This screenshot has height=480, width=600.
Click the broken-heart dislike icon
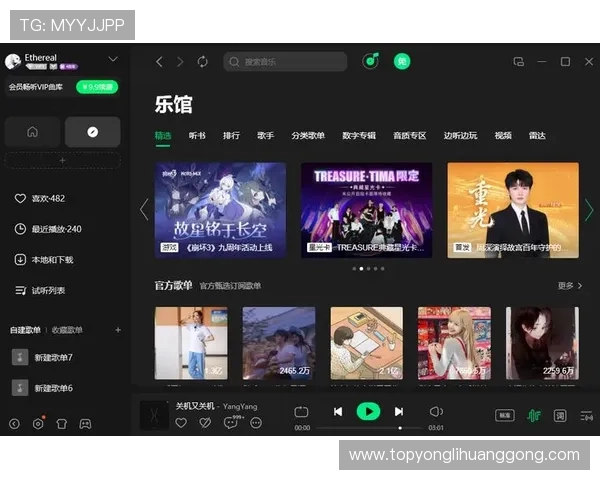click(x=205, y=423)
